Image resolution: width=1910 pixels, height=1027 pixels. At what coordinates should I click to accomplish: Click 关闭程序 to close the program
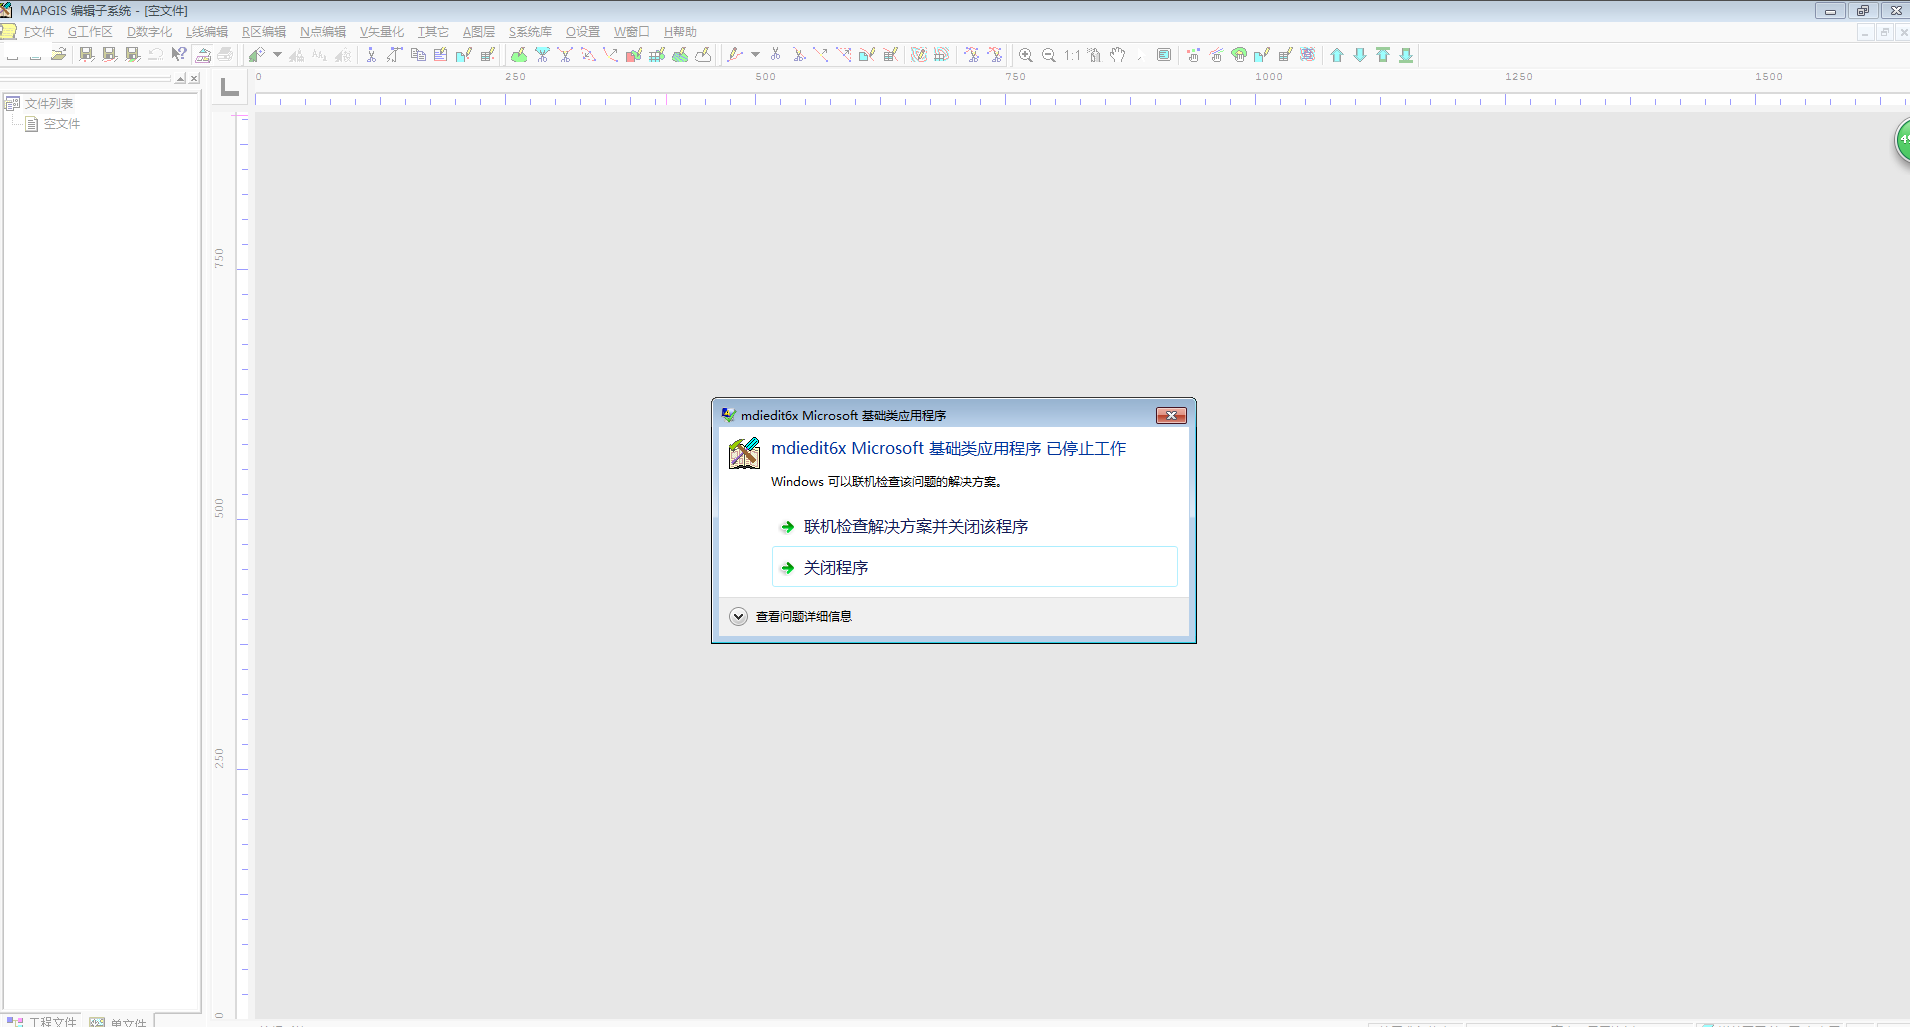pos(975,567)
